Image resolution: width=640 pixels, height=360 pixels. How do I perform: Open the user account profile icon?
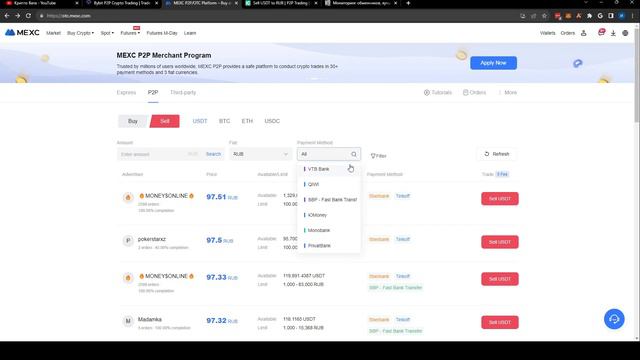(584, 33)
